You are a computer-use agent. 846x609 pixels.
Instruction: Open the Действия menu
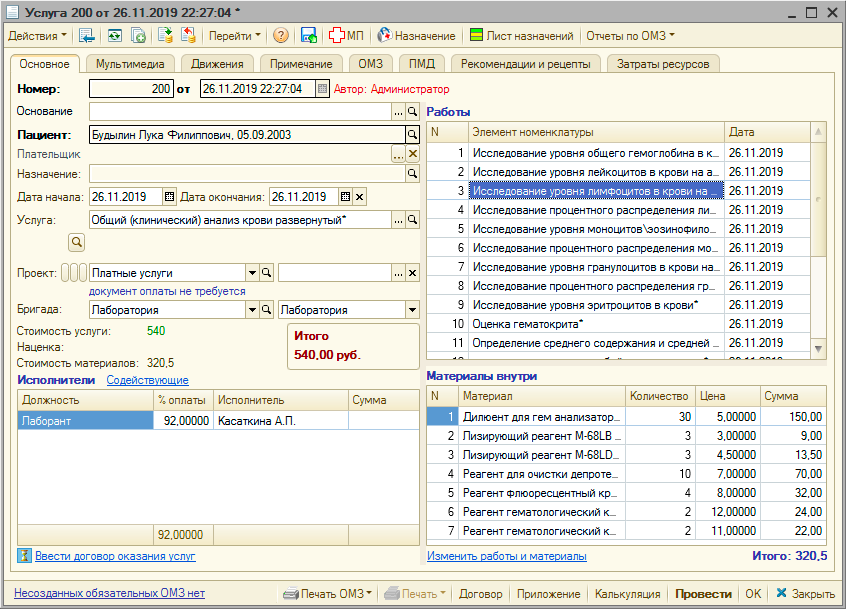[x=37, y=36]
